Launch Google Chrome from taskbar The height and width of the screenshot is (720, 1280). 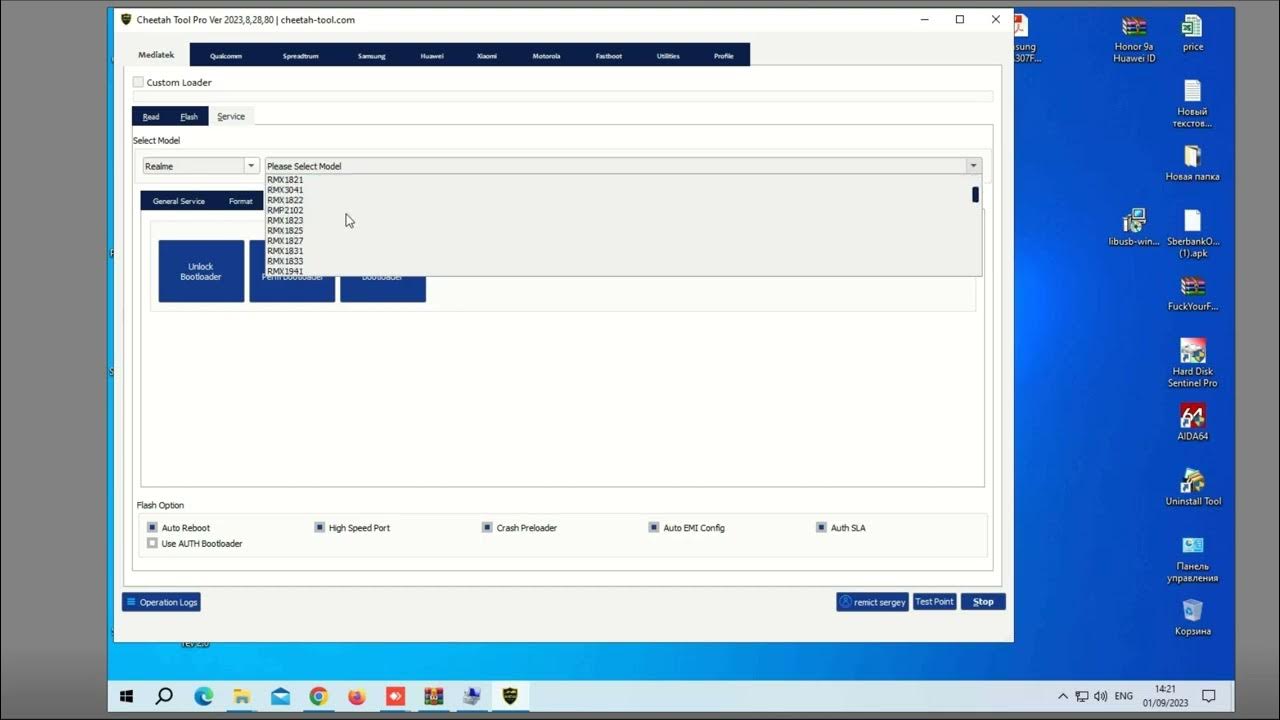tap(318, 696)
